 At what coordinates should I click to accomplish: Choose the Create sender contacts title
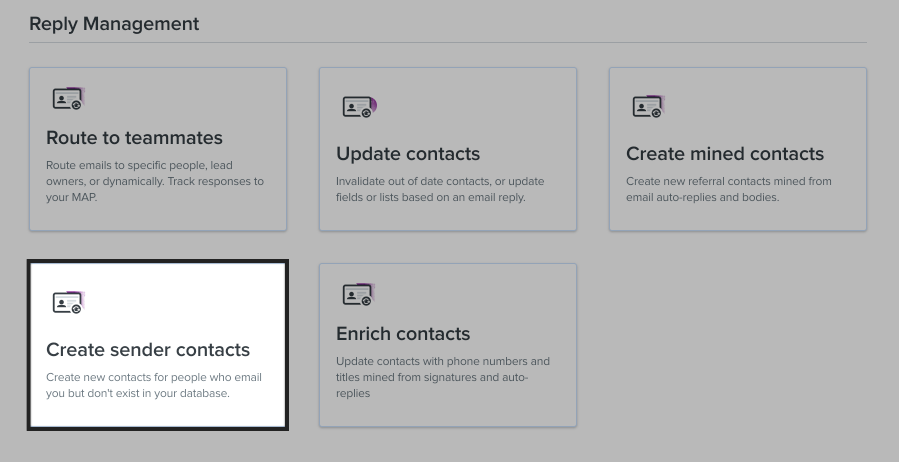pyautogui.click(x=148, y=350)
